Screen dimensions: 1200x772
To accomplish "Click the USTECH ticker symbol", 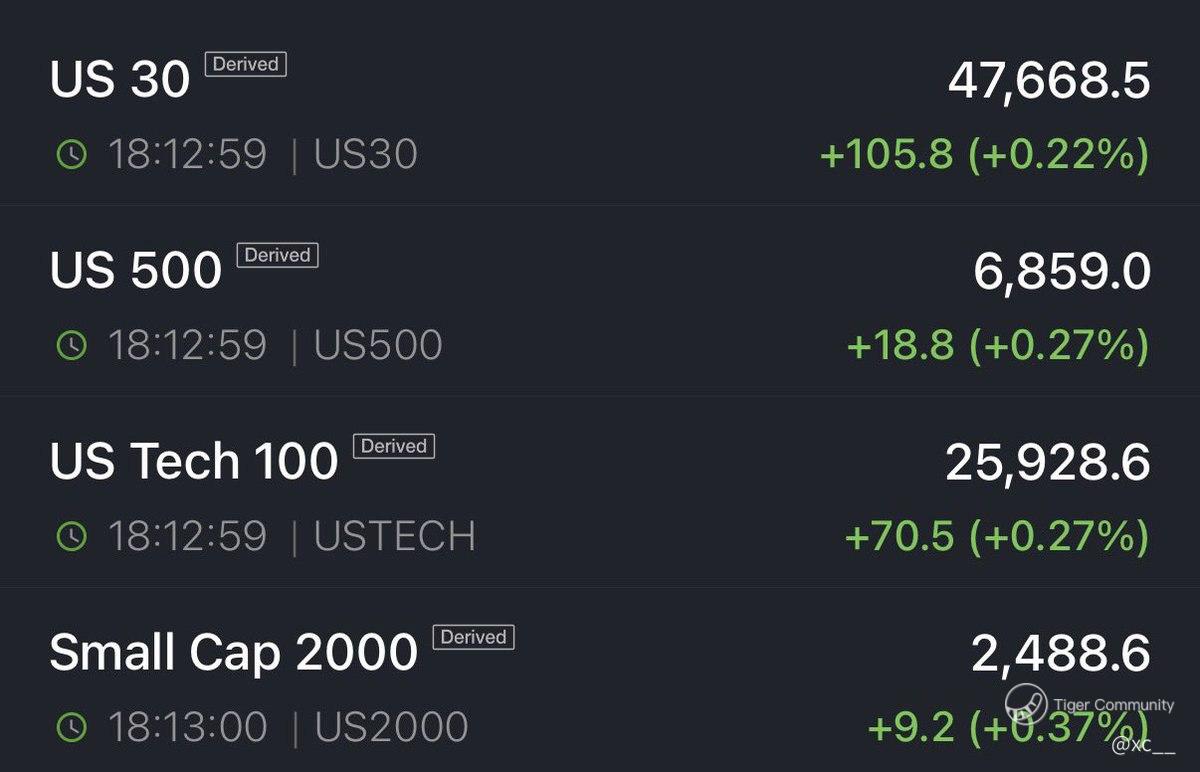I will tap(395, 537).
